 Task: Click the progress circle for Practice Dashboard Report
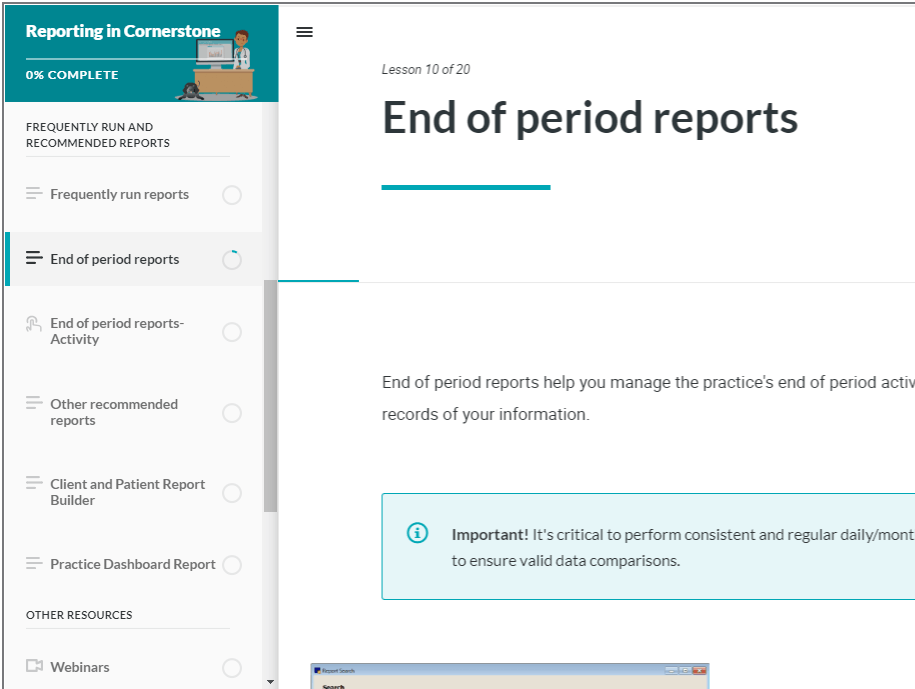point(232,565)
